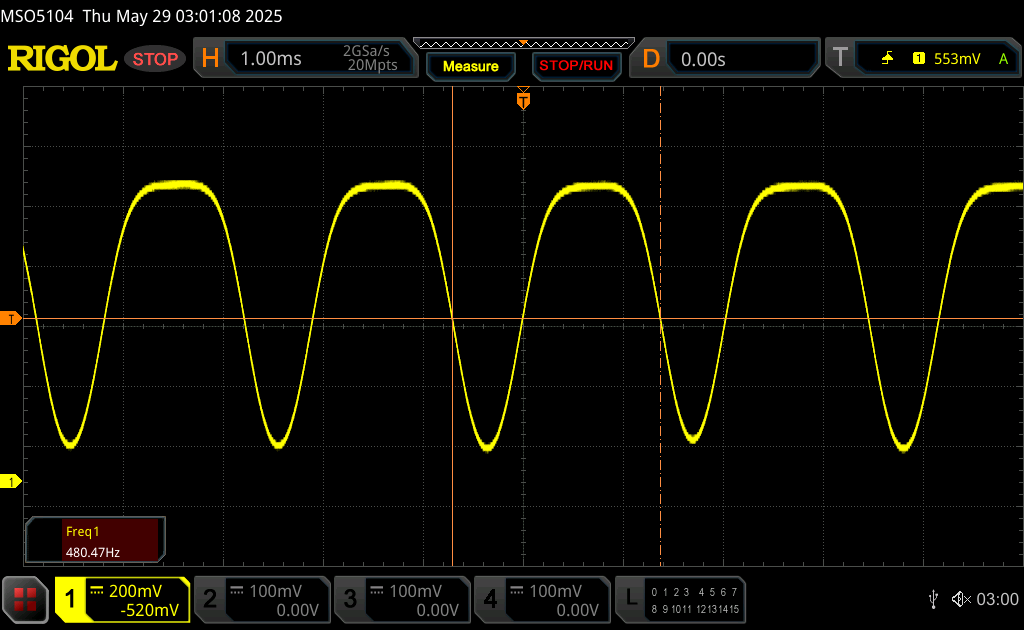Click the 2GSa/s sample rate readout

(366, 51)
